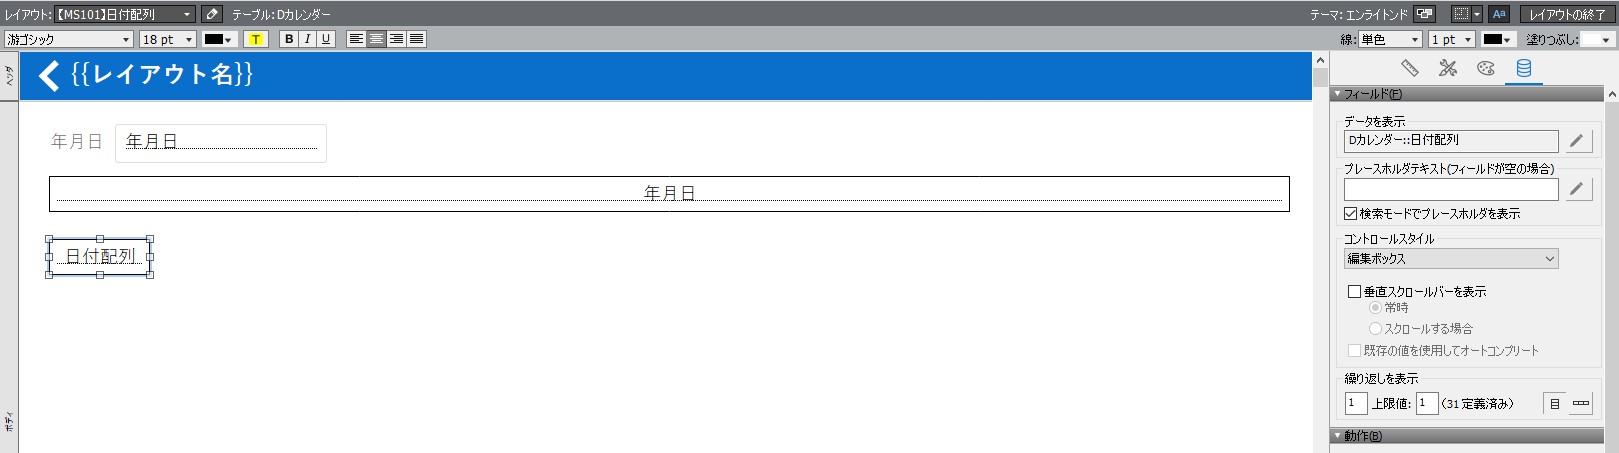Screen dimensions: 1619x453
Task: Select the Data database inspector tab
Action: pos(1523,68)
